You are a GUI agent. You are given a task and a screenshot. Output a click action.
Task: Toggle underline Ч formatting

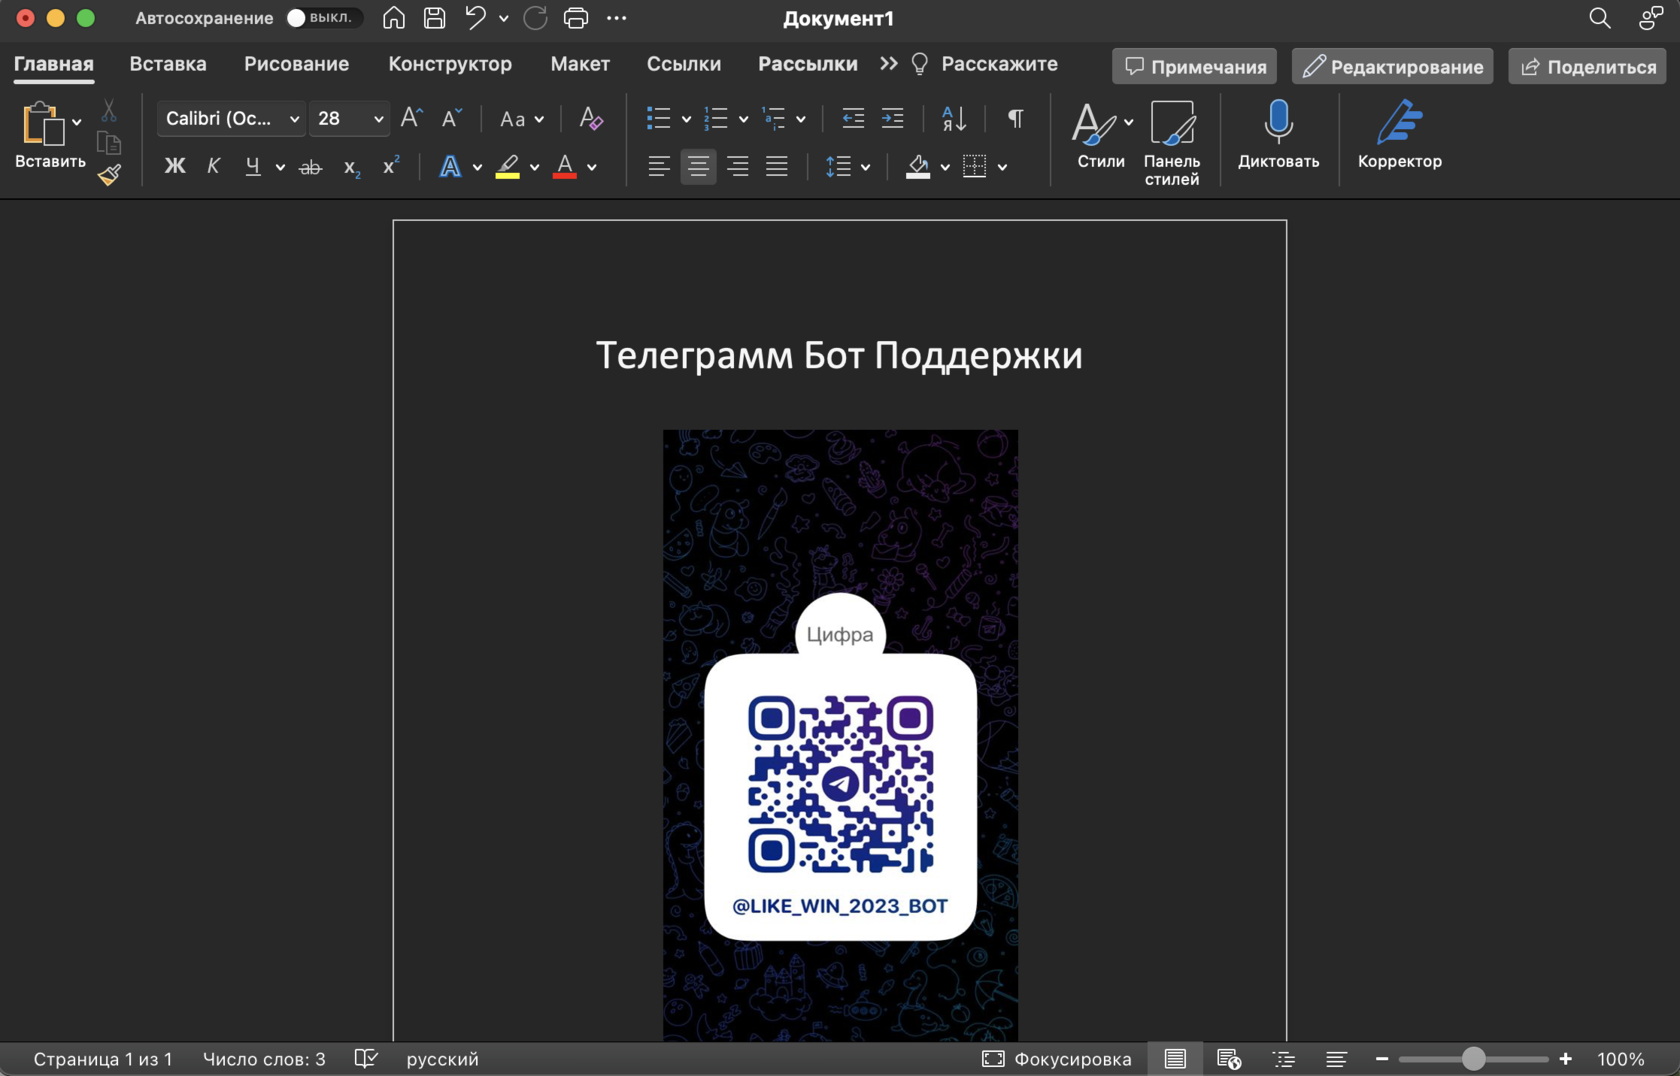[253, 167]
